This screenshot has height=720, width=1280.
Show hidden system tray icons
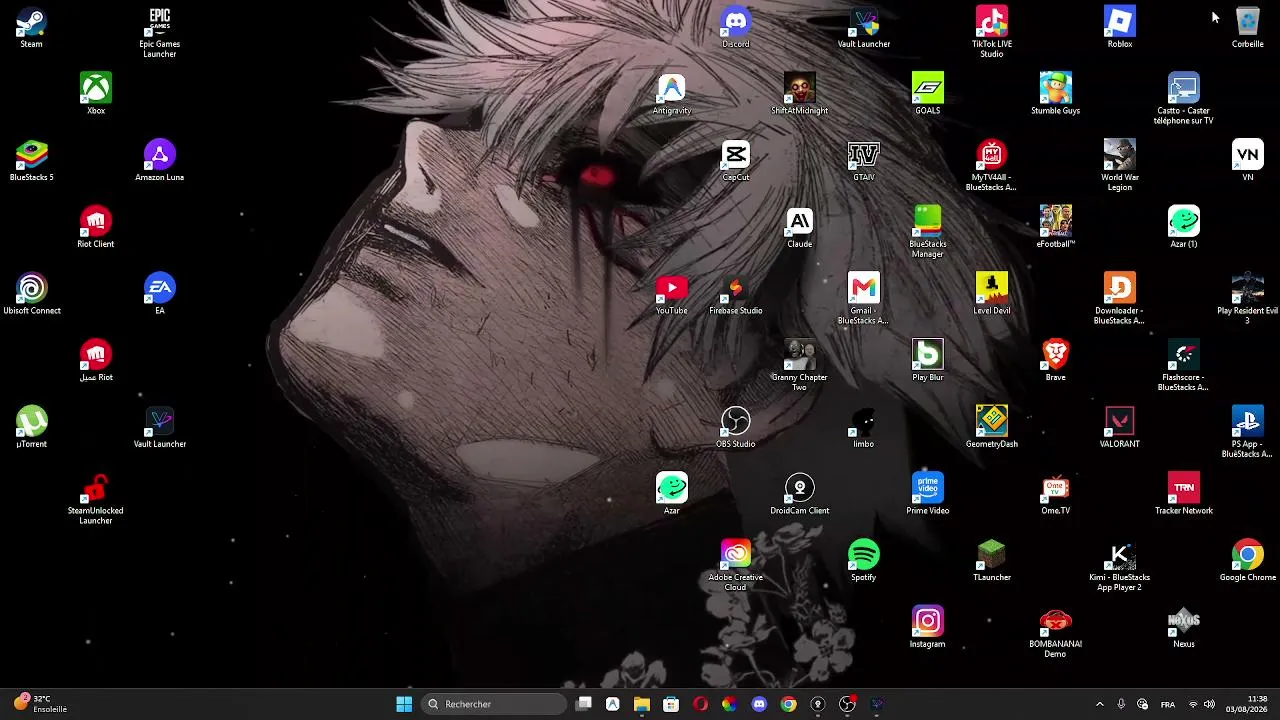[1100, 704]
